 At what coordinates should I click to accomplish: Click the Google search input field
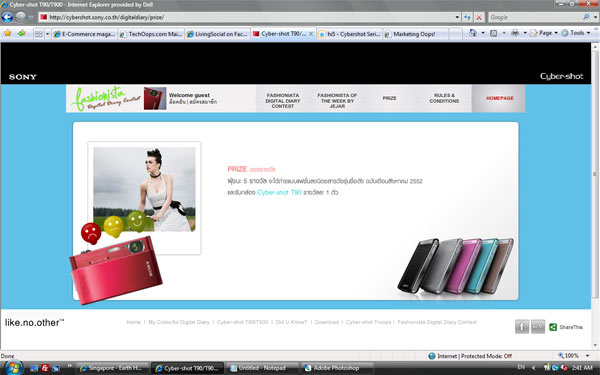click(535, 17)
